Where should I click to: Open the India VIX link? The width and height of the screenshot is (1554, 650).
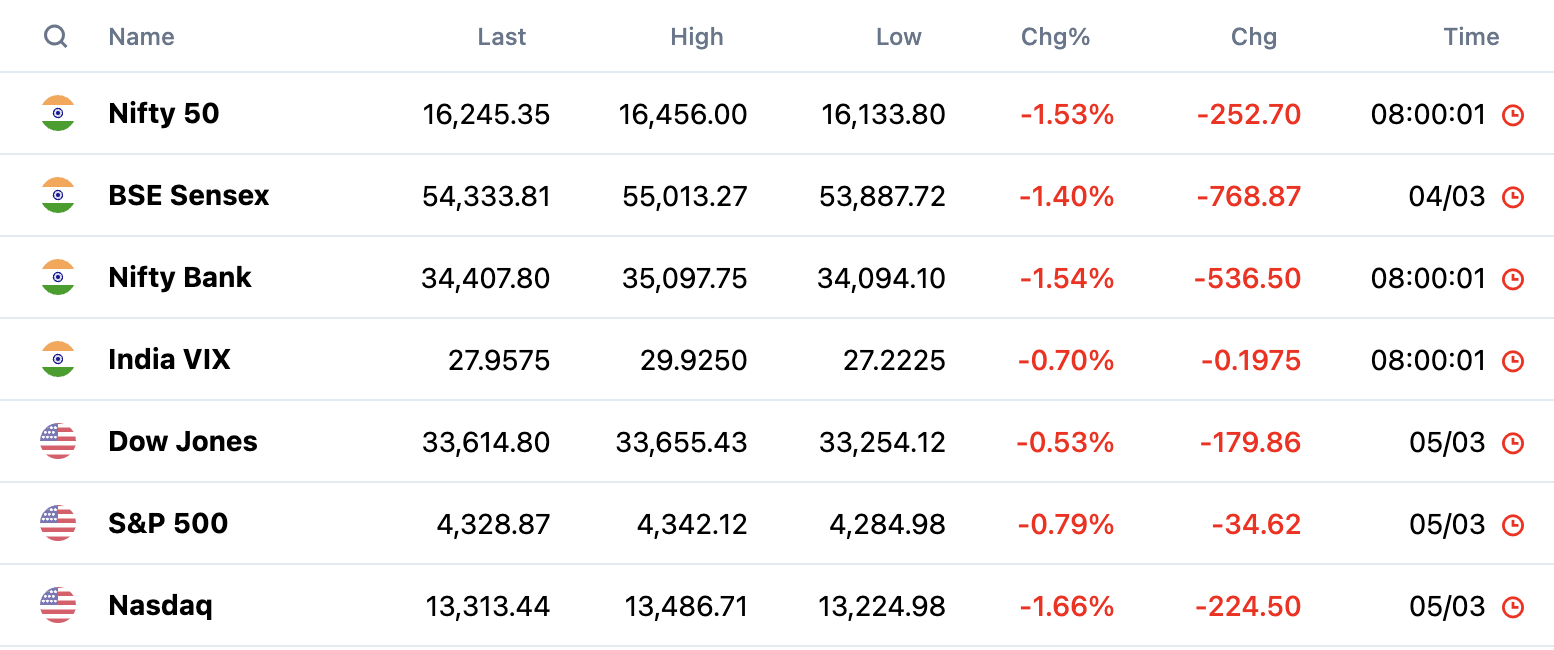click(169, 359)
